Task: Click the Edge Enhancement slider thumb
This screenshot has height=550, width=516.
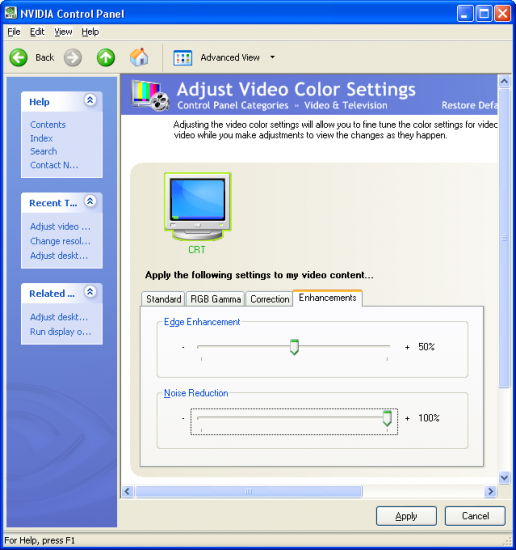Action: (x=294, y=347)
